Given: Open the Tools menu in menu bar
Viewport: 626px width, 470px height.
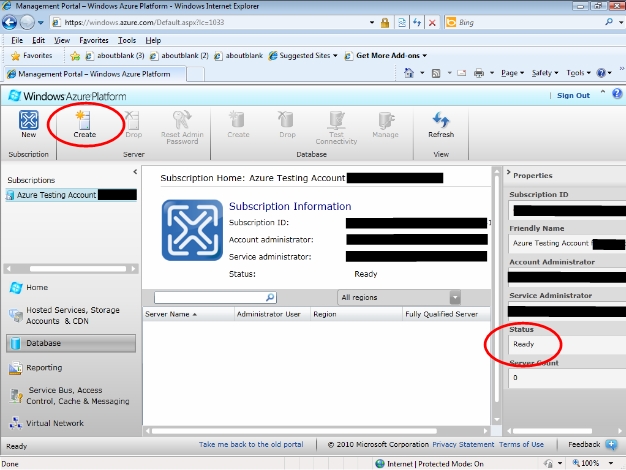Looking at the screenshot, I should coord(127,40).
